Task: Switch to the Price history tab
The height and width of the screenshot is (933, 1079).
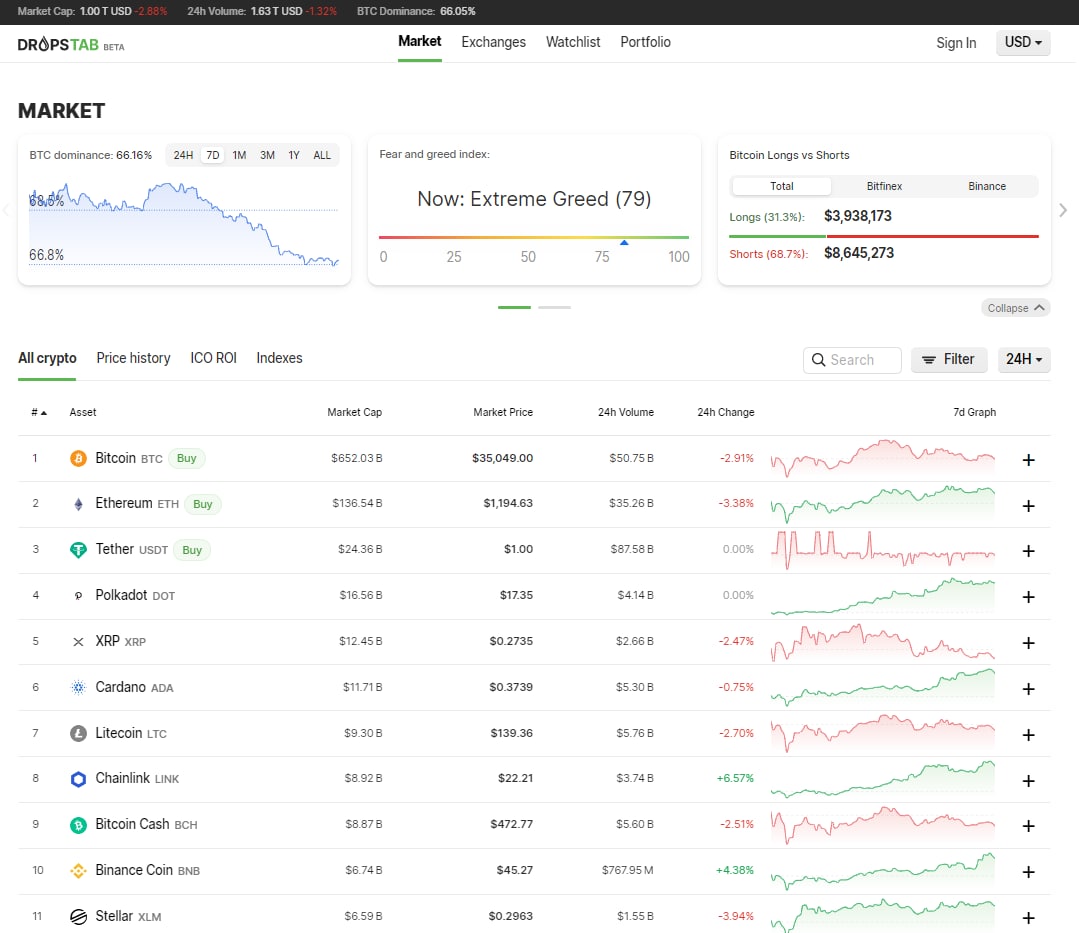Action: click(133, 358)
